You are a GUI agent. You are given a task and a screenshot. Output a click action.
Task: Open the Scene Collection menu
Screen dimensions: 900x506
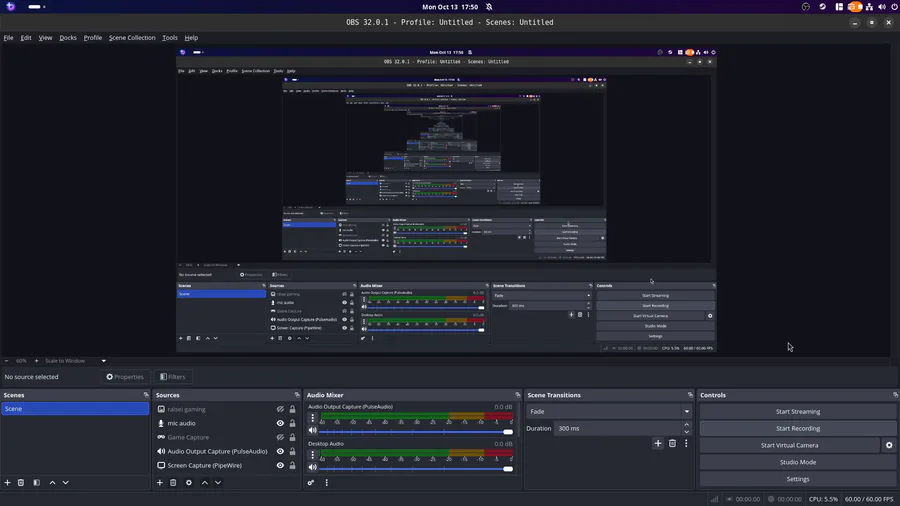[132, 38]
